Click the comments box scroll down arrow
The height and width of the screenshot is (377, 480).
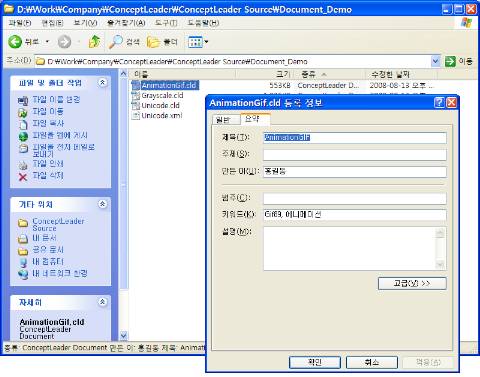coord(440,265)
